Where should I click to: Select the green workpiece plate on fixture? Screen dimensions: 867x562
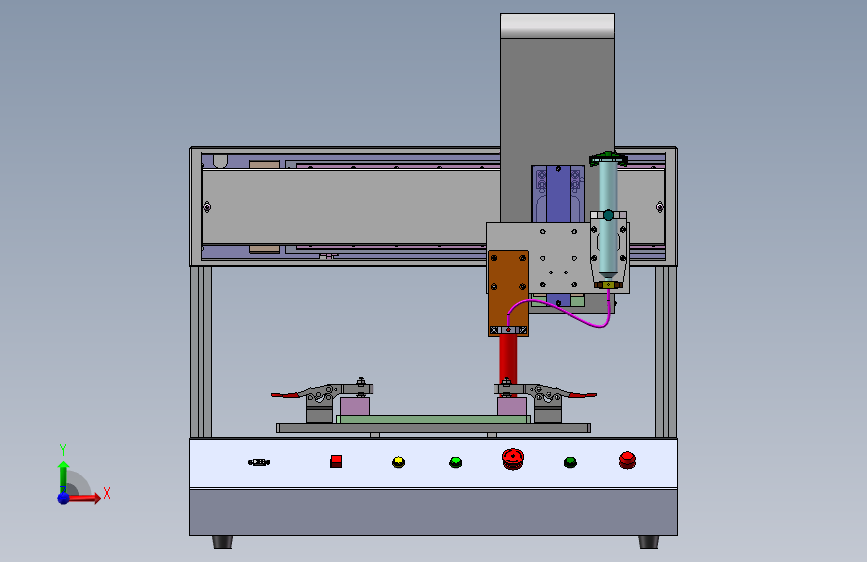tap(434, 419)
